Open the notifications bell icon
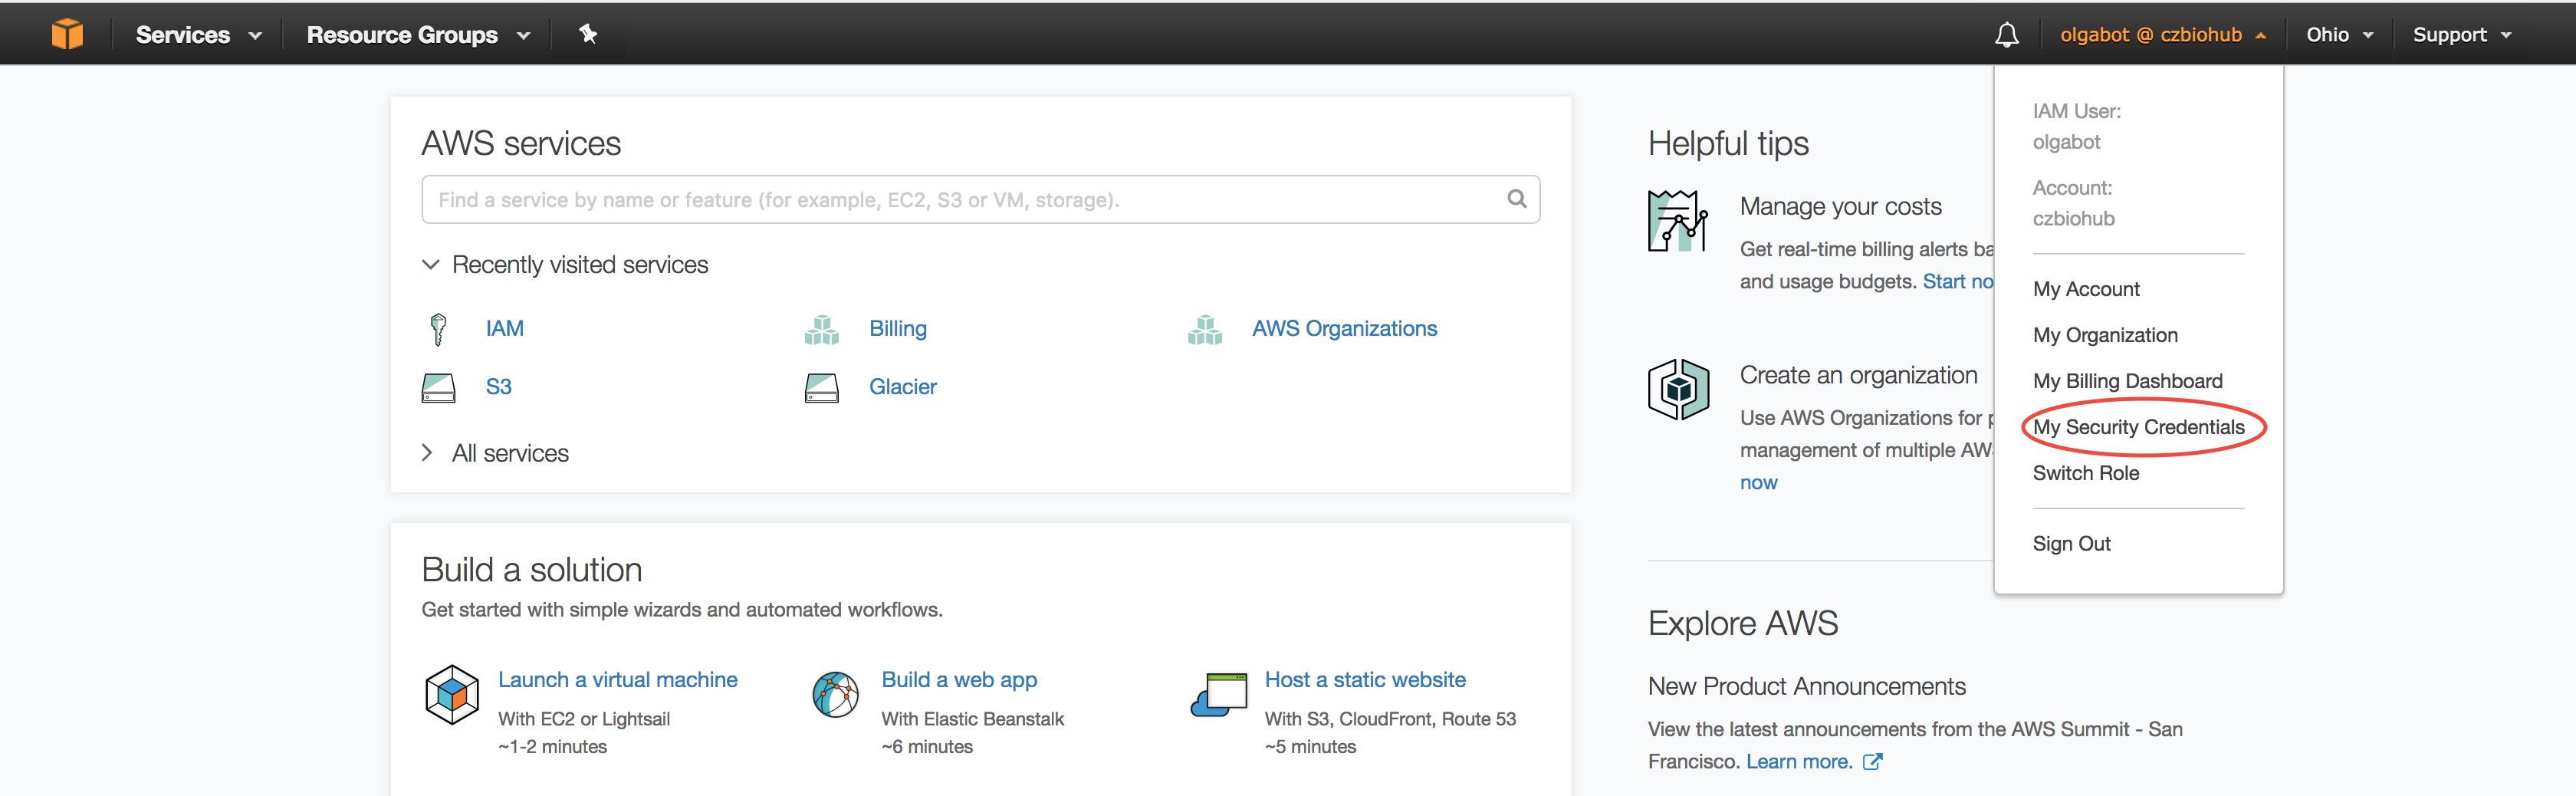Image resolution: width=2576 pixels, height=796 pixels. [x=2006, y=35]
